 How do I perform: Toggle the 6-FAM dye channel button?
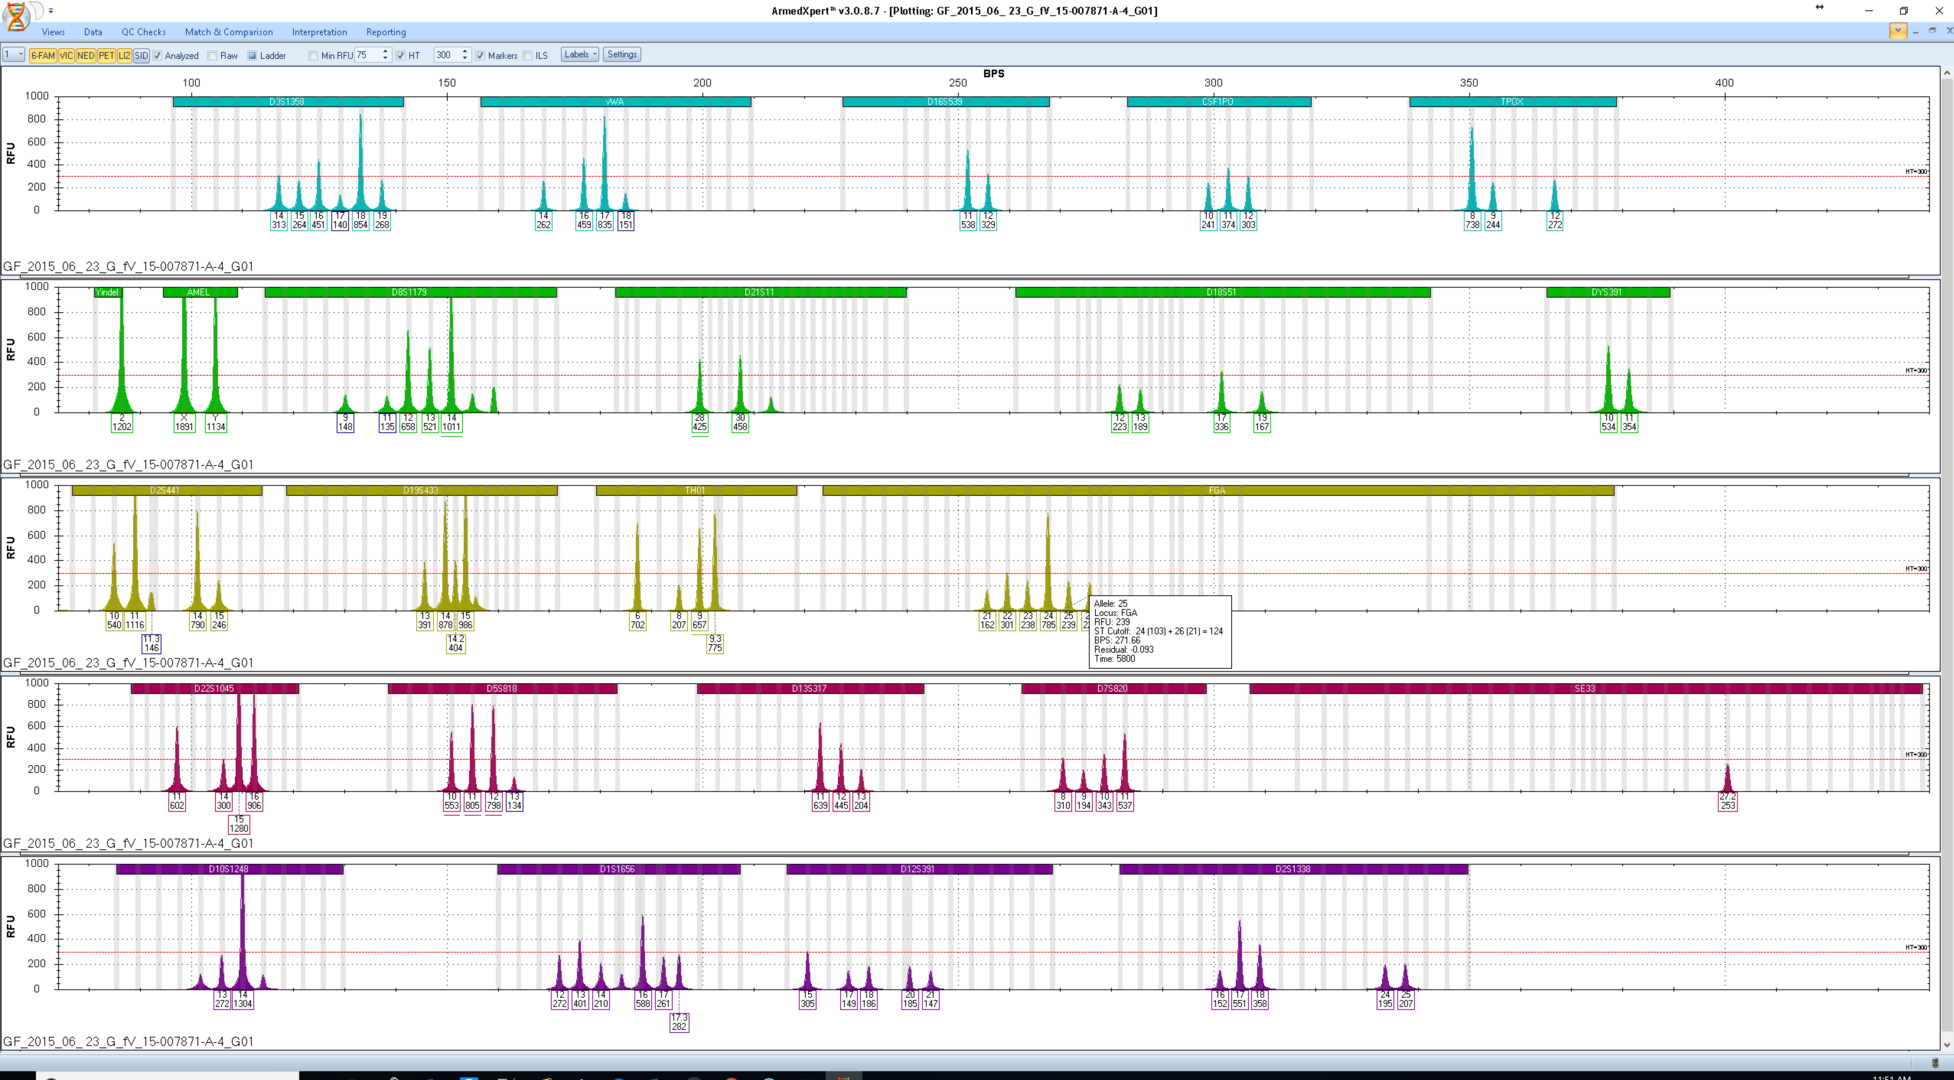pyautogui.click(x=43, y=56)
